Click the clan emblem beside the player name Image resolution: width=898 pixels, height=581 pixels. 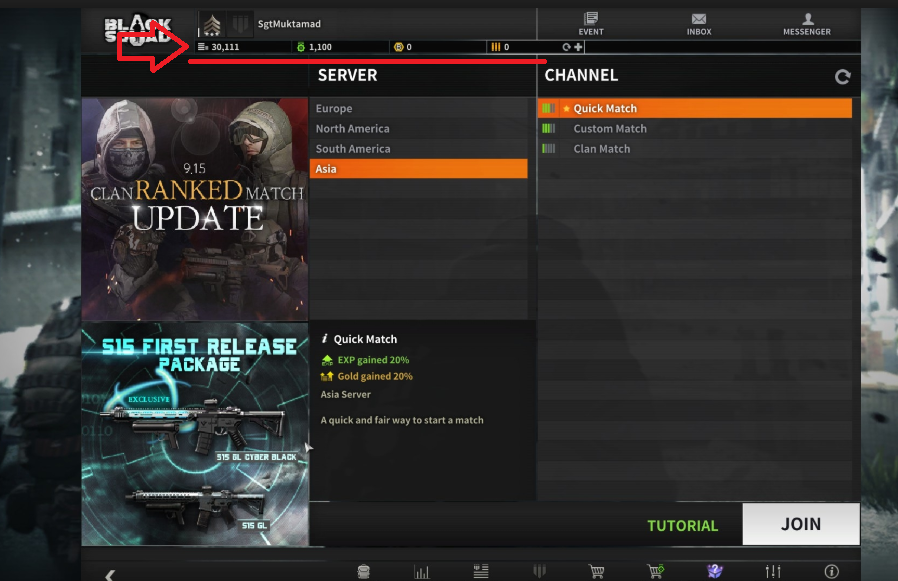240,25
